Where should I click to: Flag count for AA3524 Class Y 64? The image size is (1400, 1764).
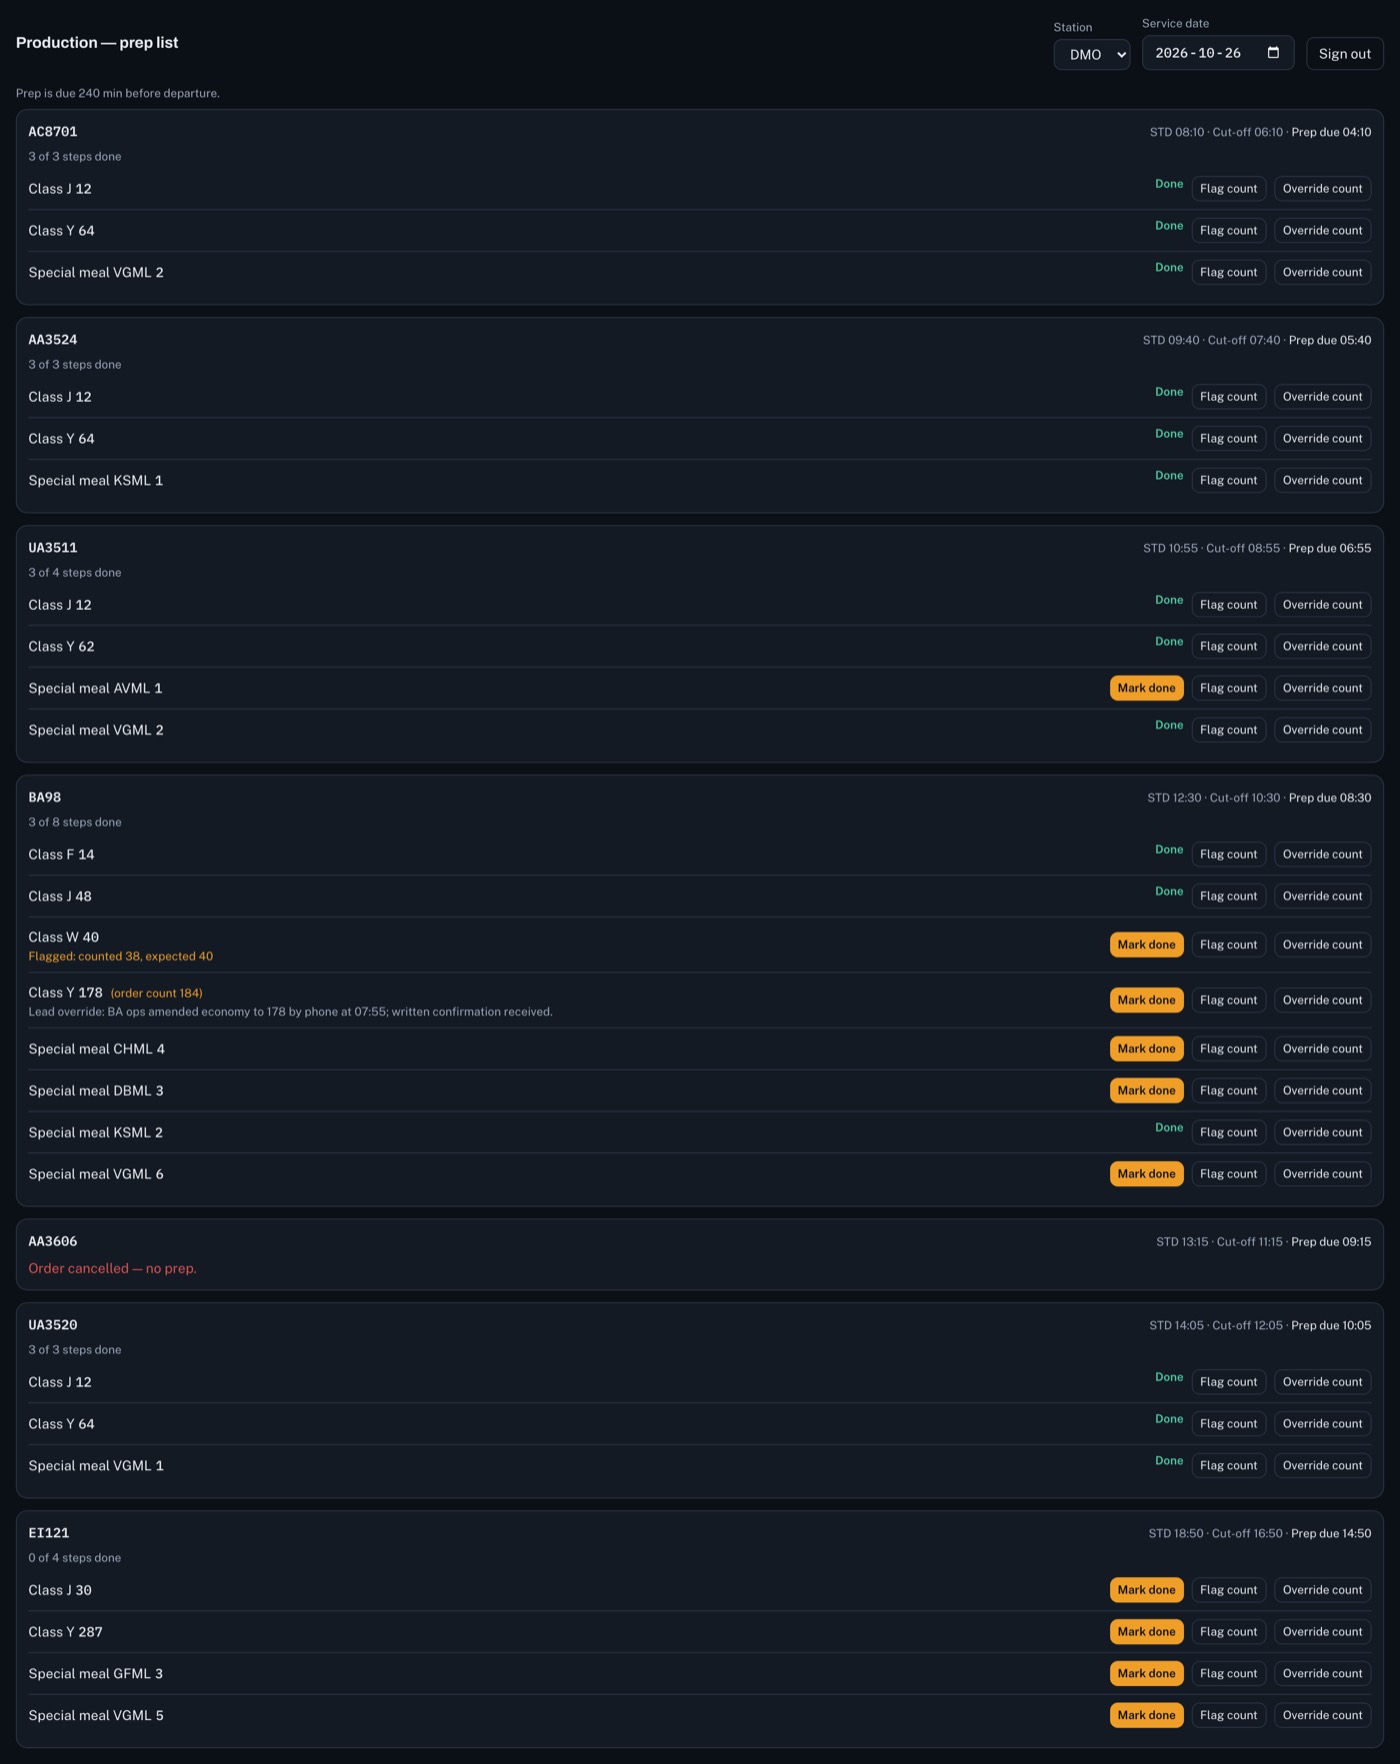(1229, 439)
